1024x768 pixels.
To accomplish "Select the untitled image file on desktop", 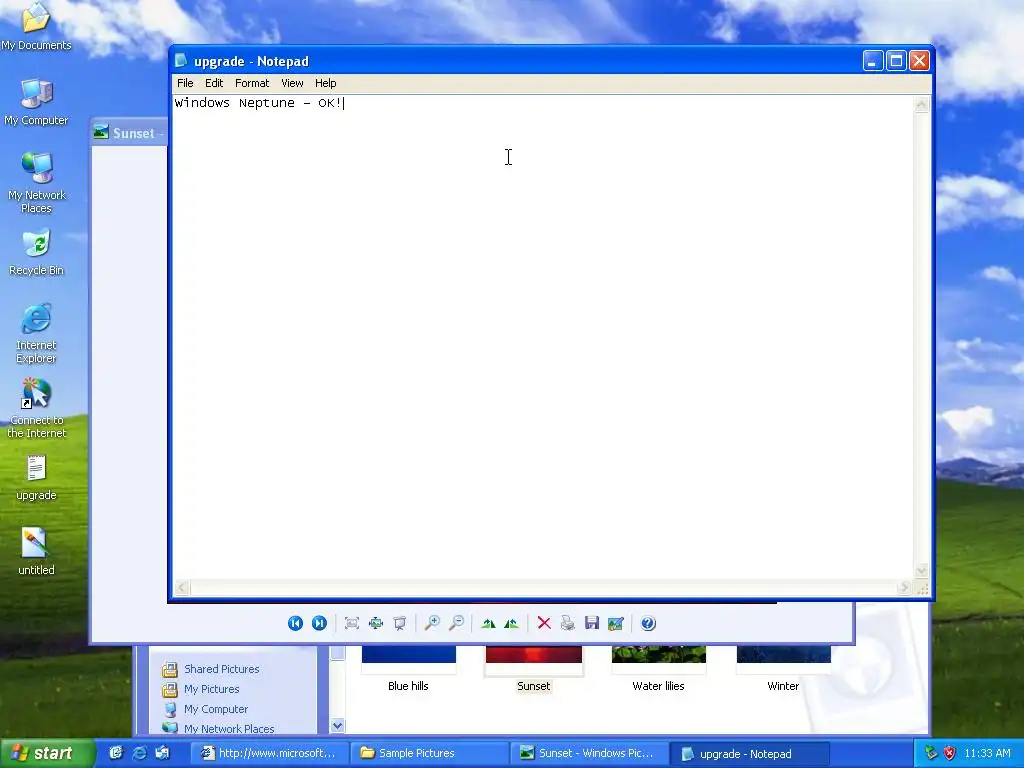I will (36, 551).
